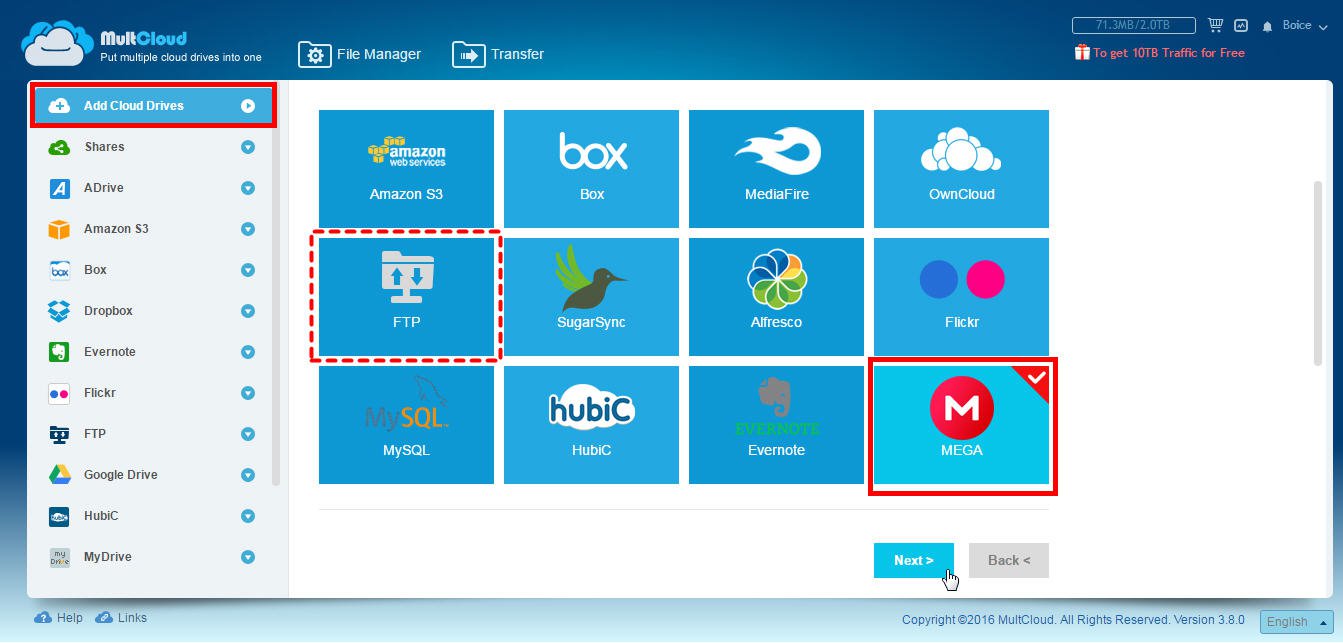Click the Next button
This screenshot has width=1343, height=643.
(x=912, y=560)
